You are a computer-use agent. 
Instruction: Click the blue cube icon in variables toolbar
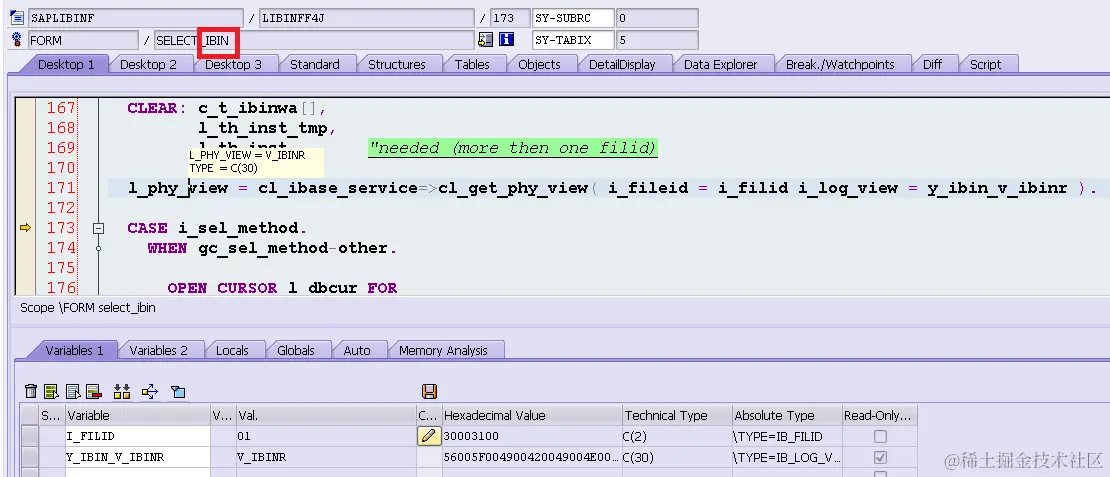click(x=178, y=391)
